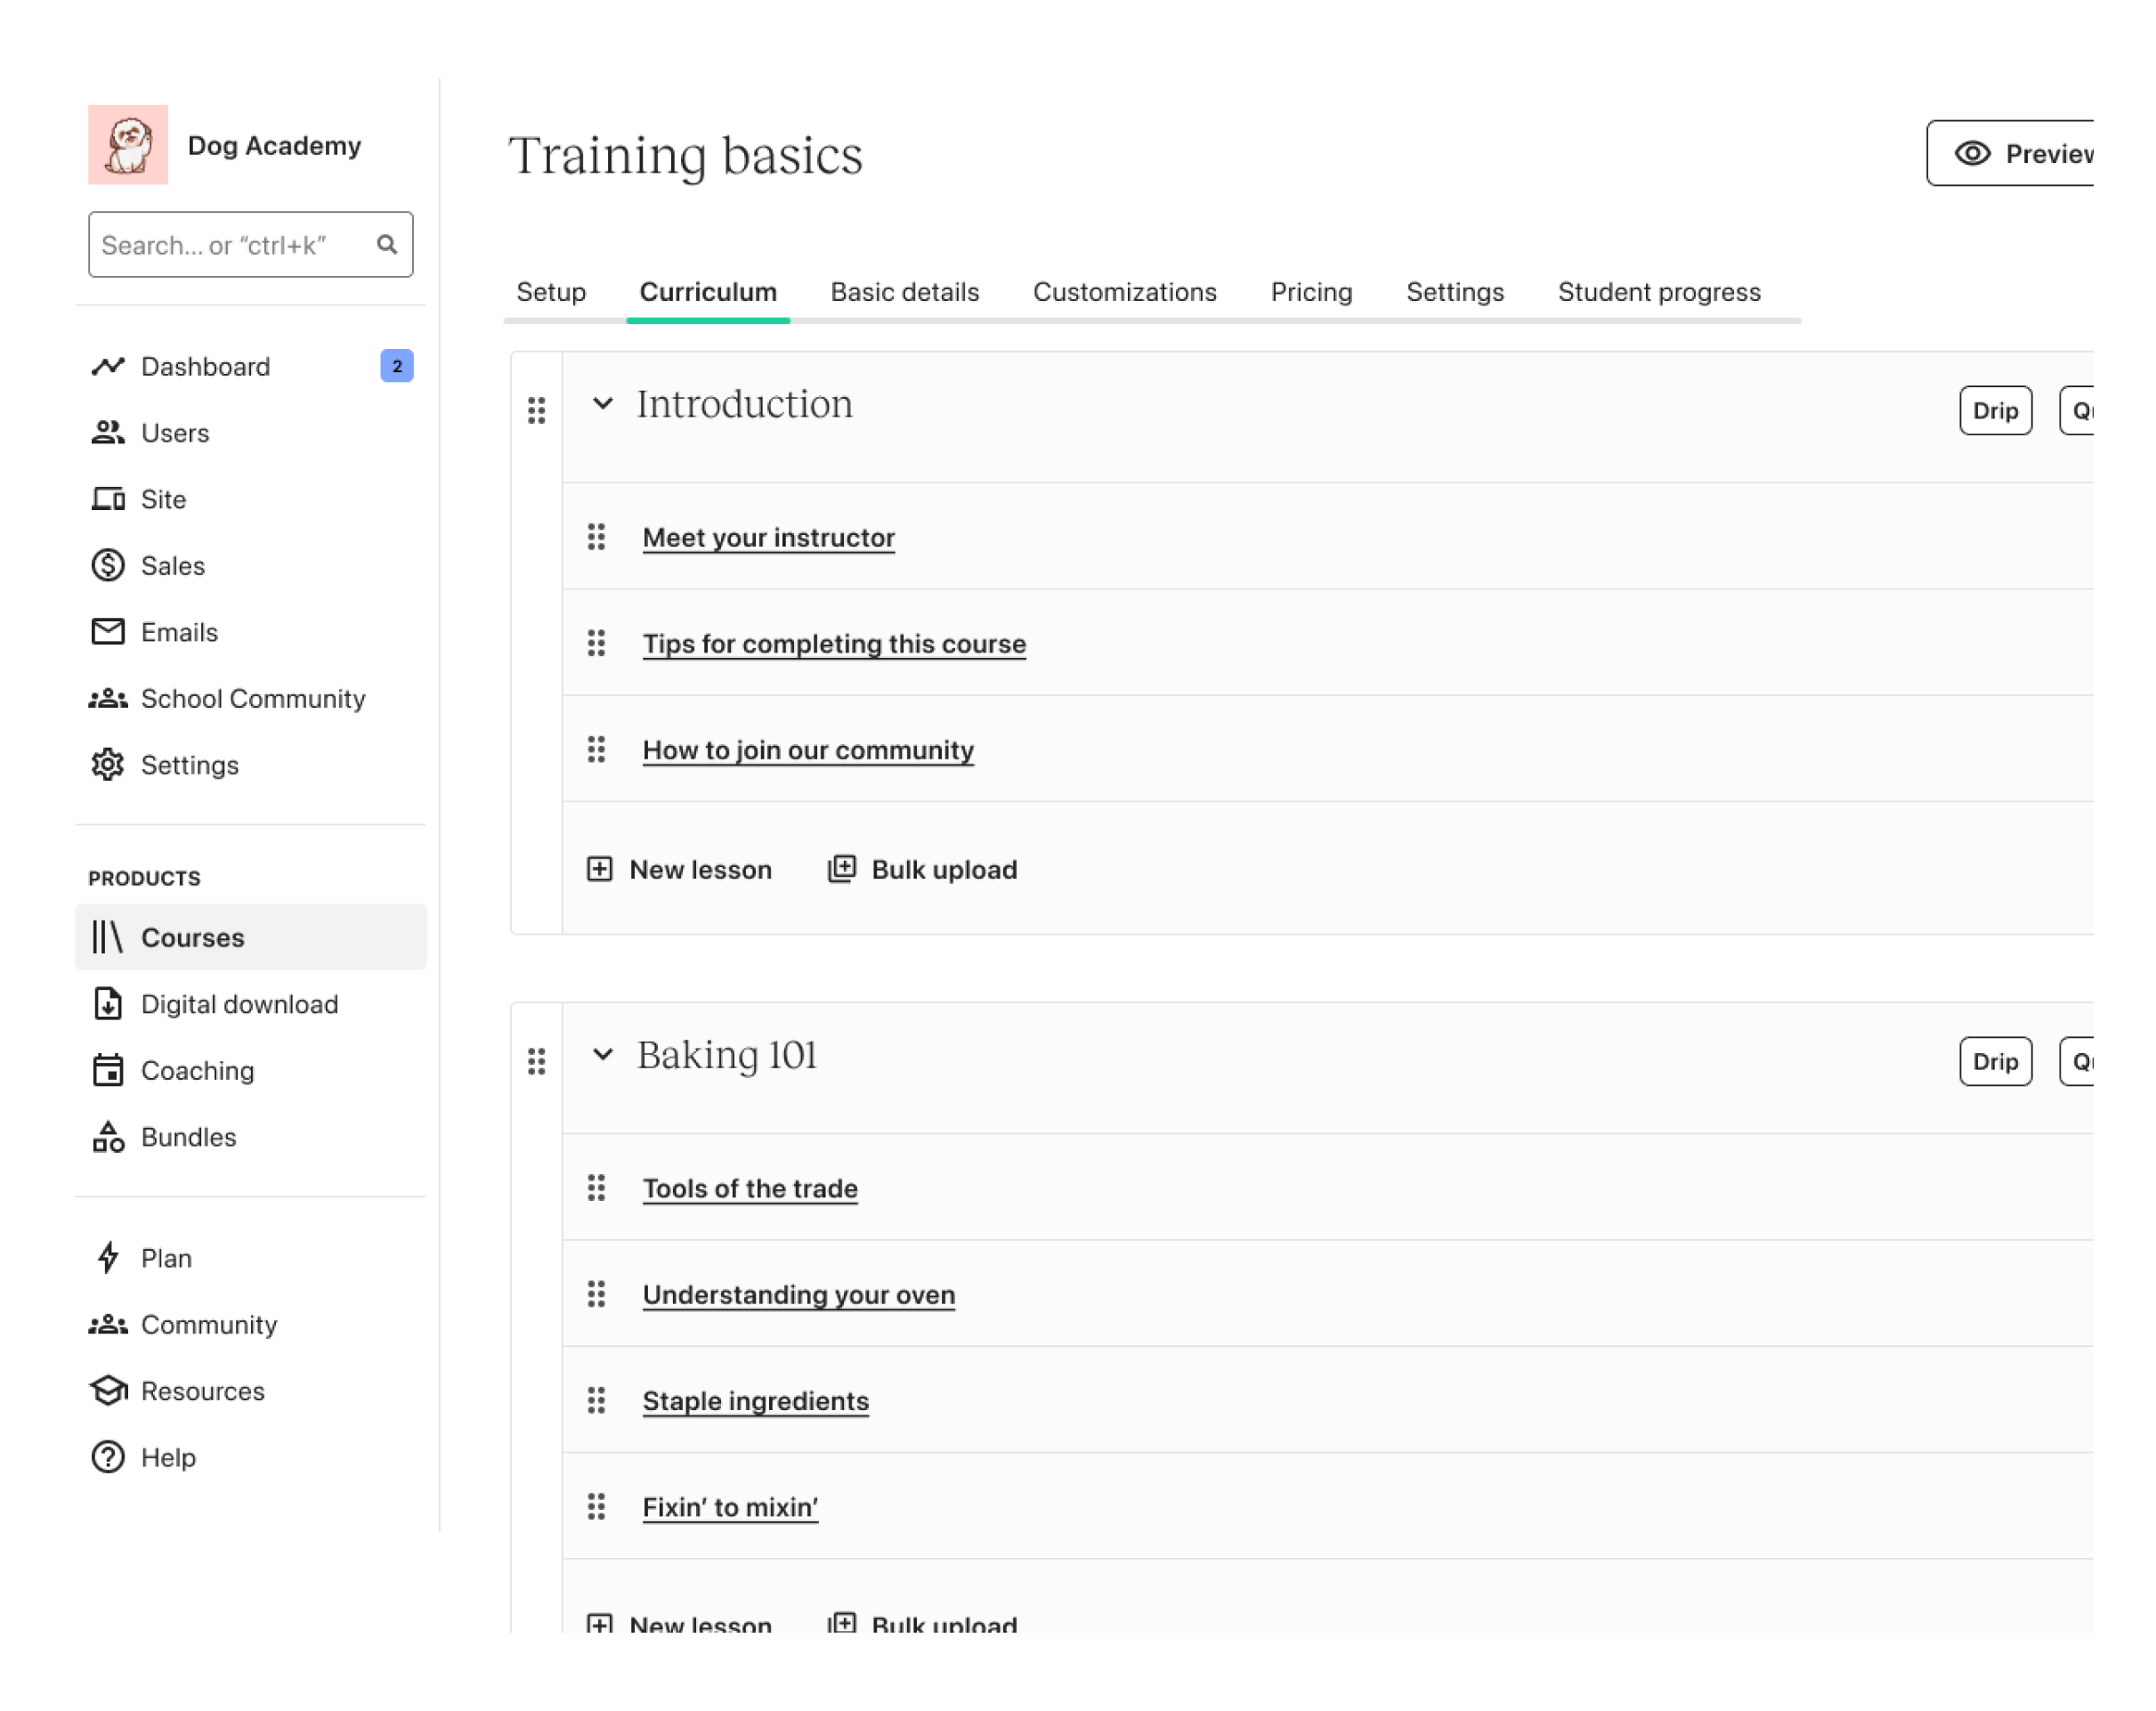Open the Coaching calendar icon
The height and width of the screenshot is (1711, 2156).
[108, 1071]
